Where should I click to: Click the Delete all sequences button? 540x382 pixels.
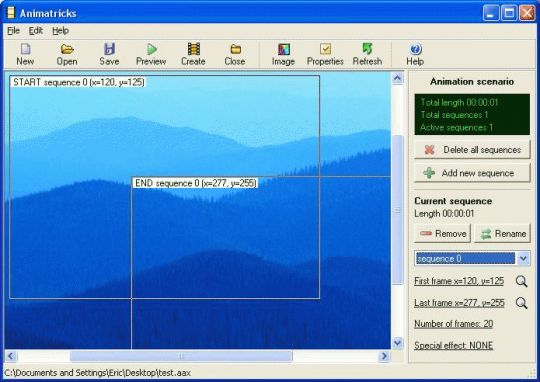(472, 150)
